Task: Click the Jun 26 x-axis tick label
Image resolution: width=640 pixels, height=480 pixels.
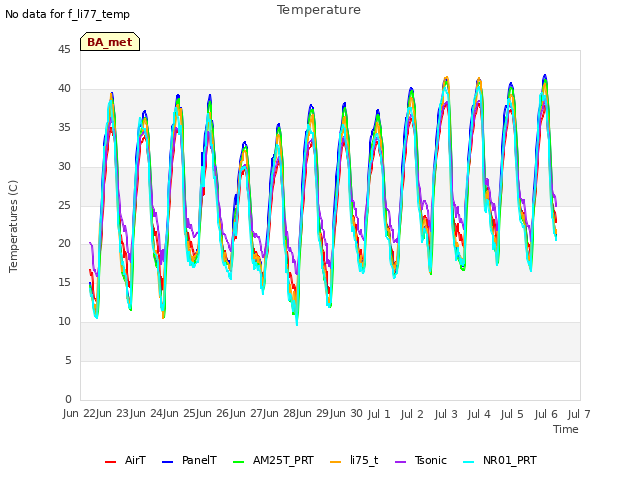Action: pos(213,413)
